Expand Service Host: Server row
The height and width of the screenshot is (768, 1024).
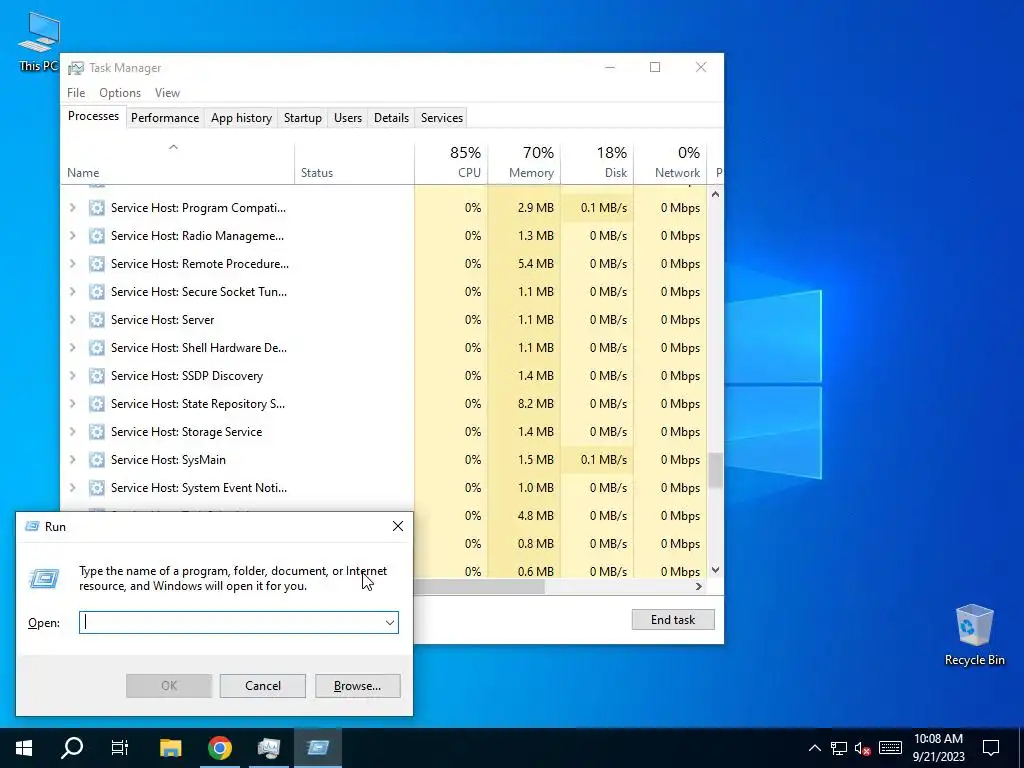[x=72, y=320]
